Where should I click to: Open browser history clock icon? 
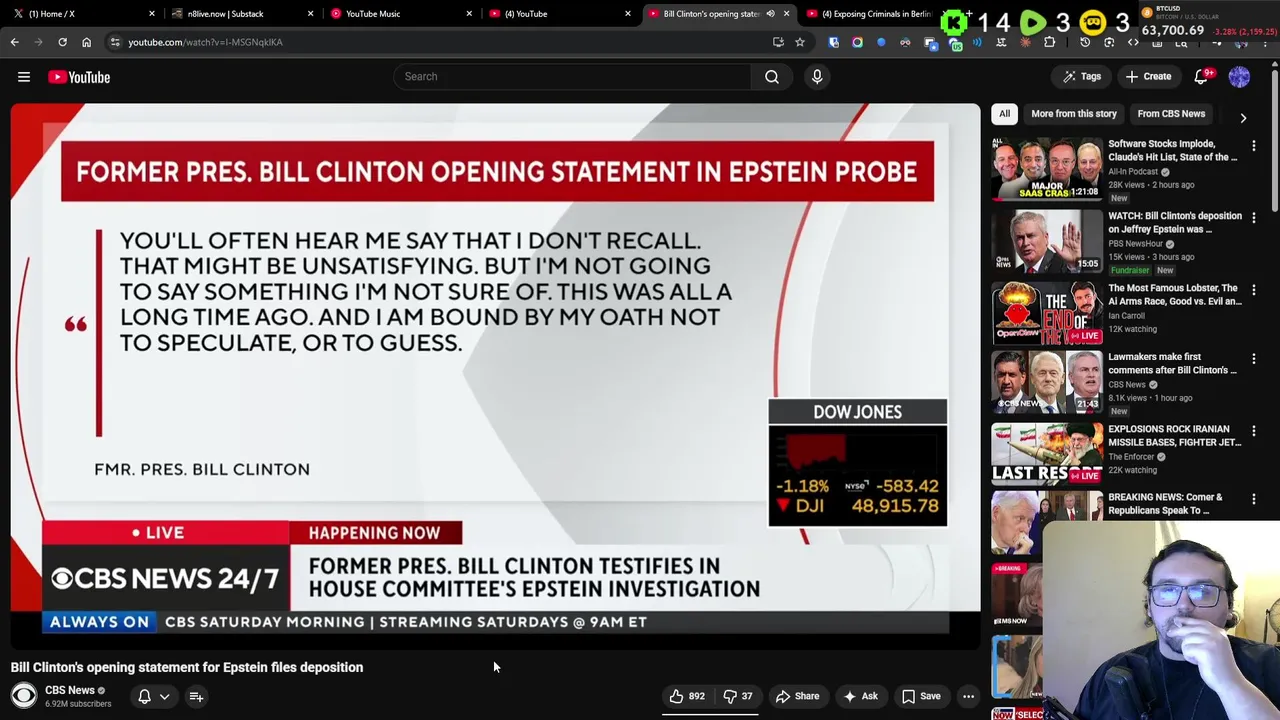[x=1085, y=42]
